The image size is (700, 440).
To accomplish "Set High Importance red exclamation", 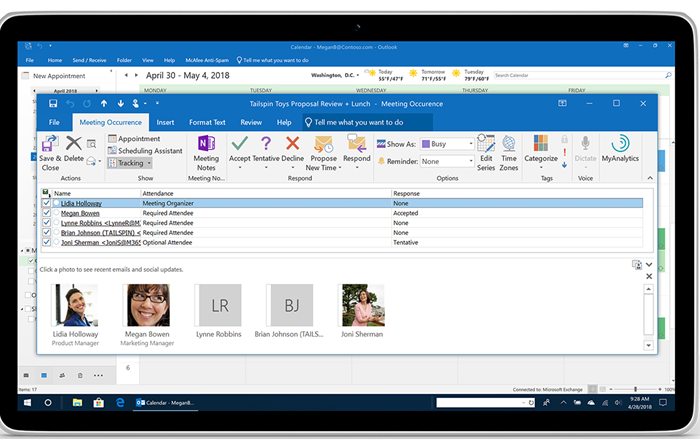I will click(564, 152).
